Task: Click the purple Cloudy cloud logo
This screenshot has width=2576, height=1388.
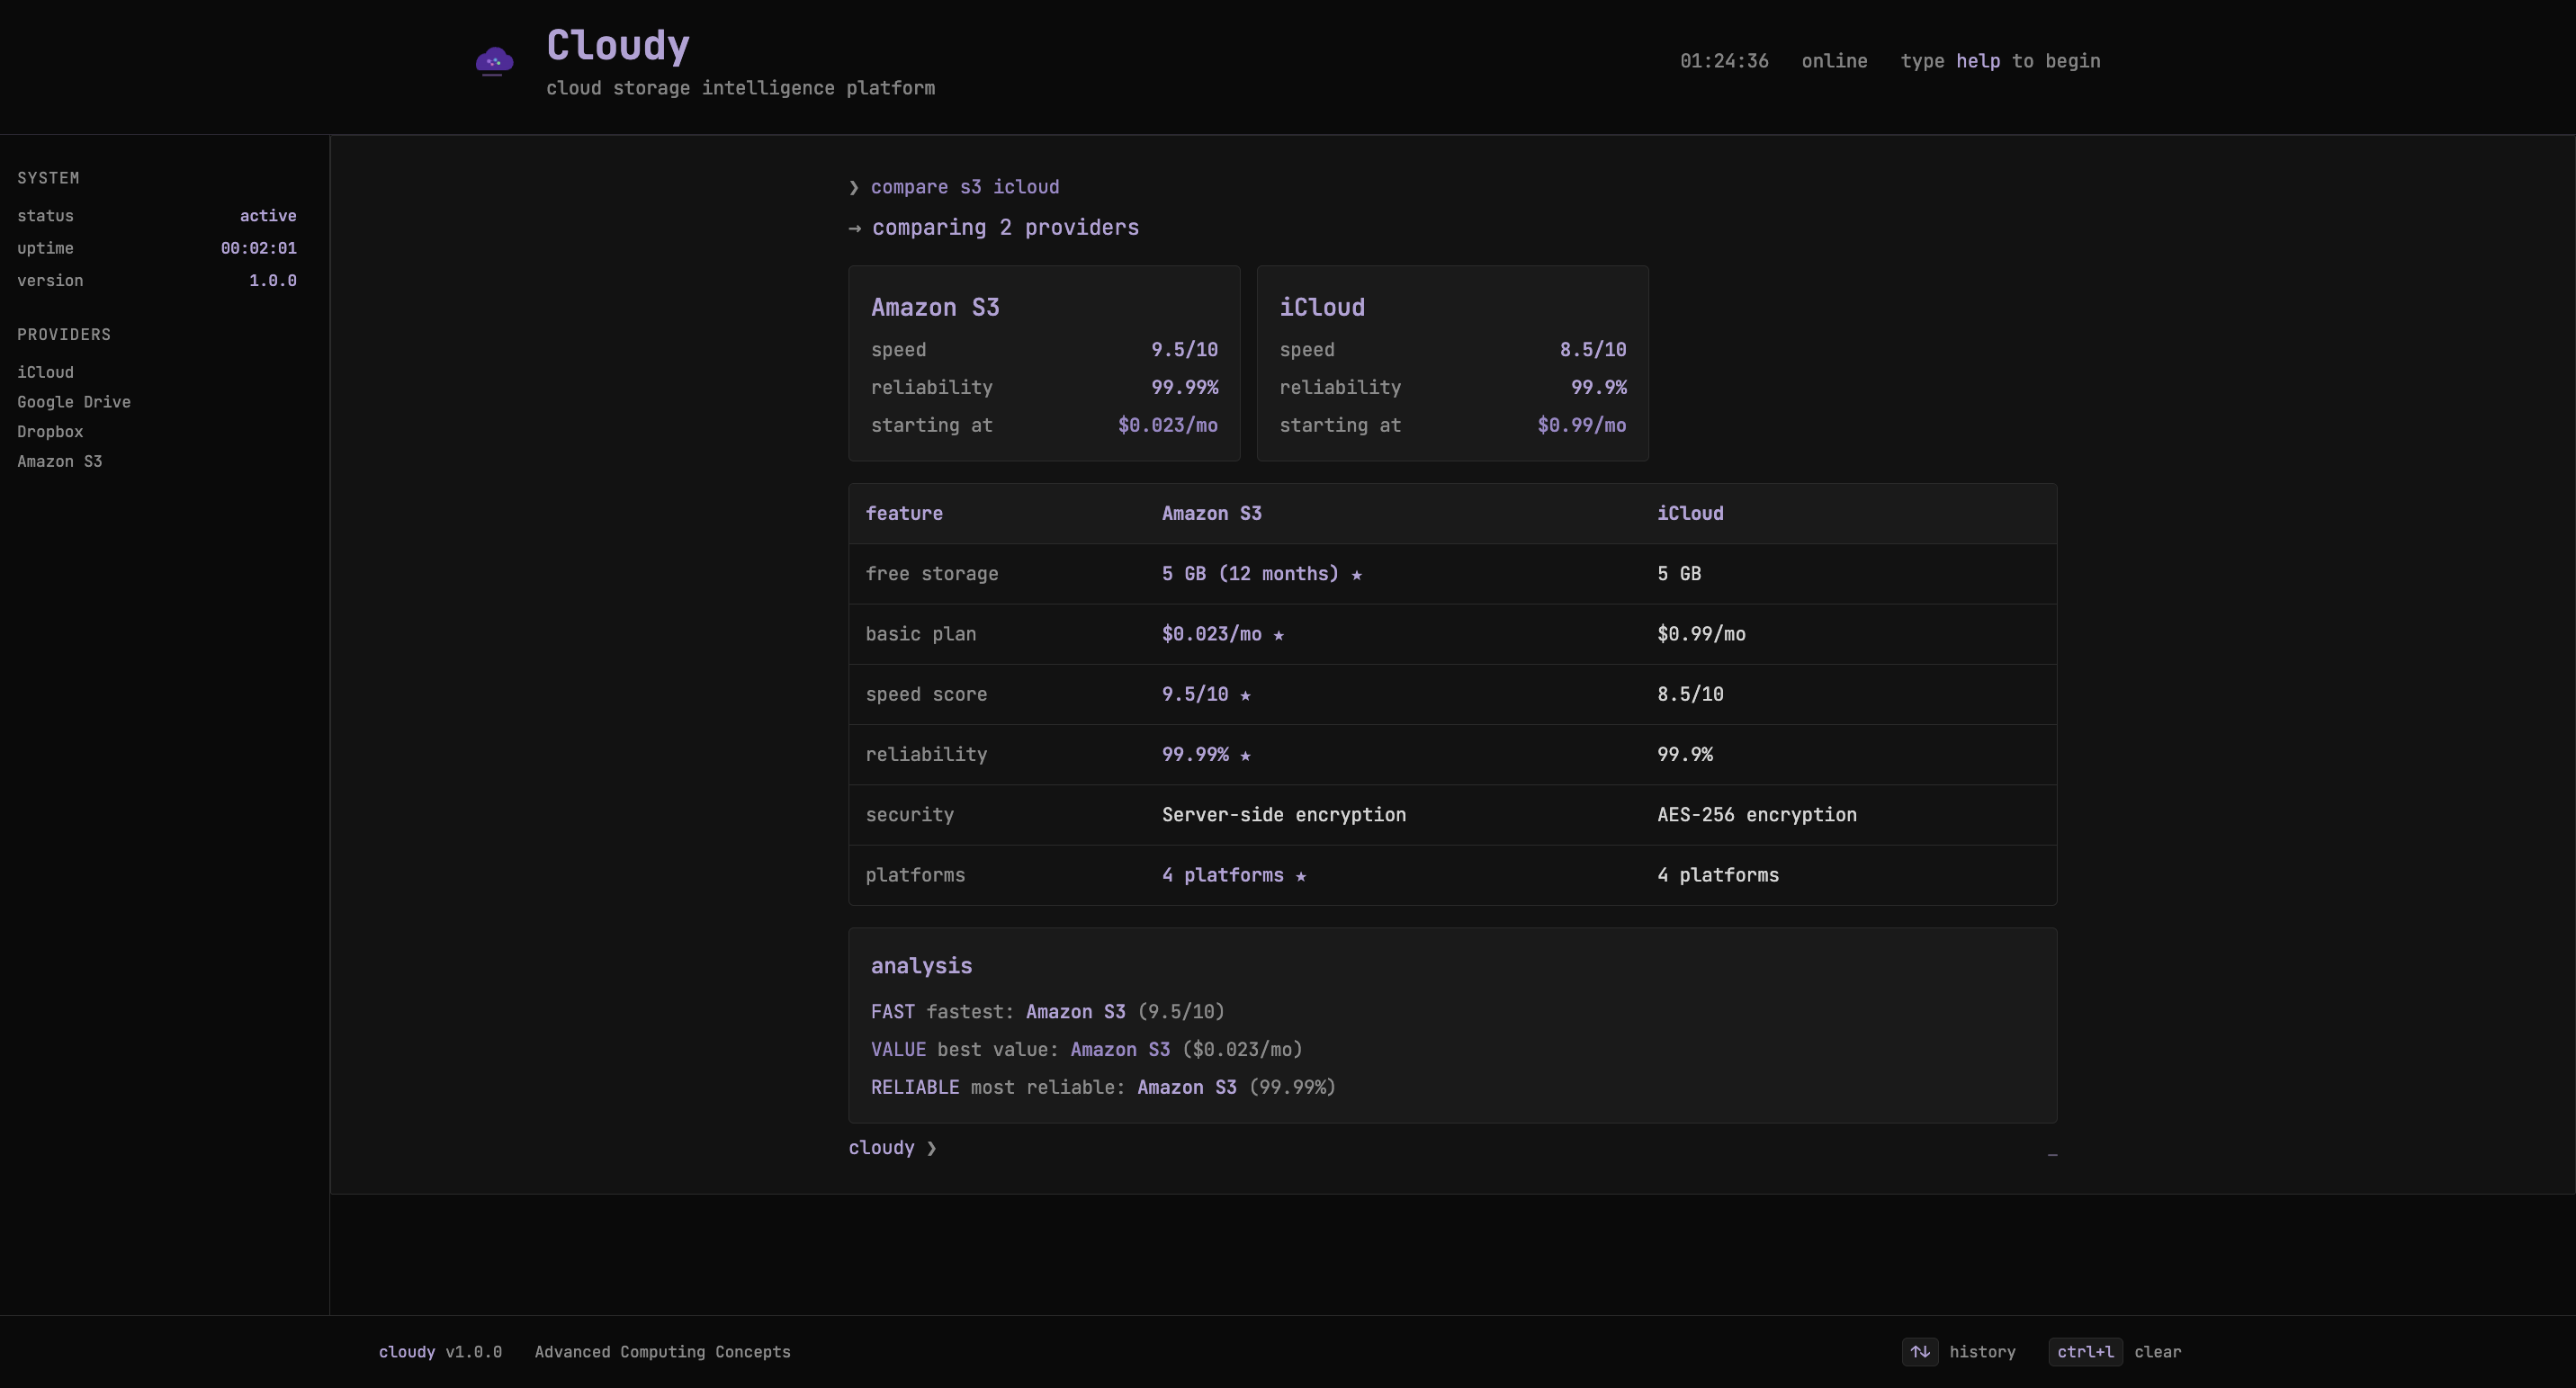Action: (x=494, y=62)
